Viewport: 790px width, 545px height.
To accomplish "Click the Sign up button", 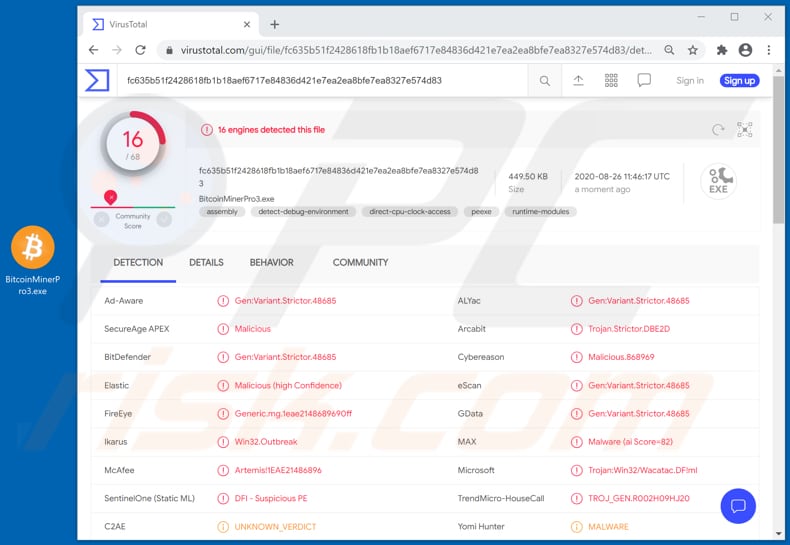I will tap(739, 81).
